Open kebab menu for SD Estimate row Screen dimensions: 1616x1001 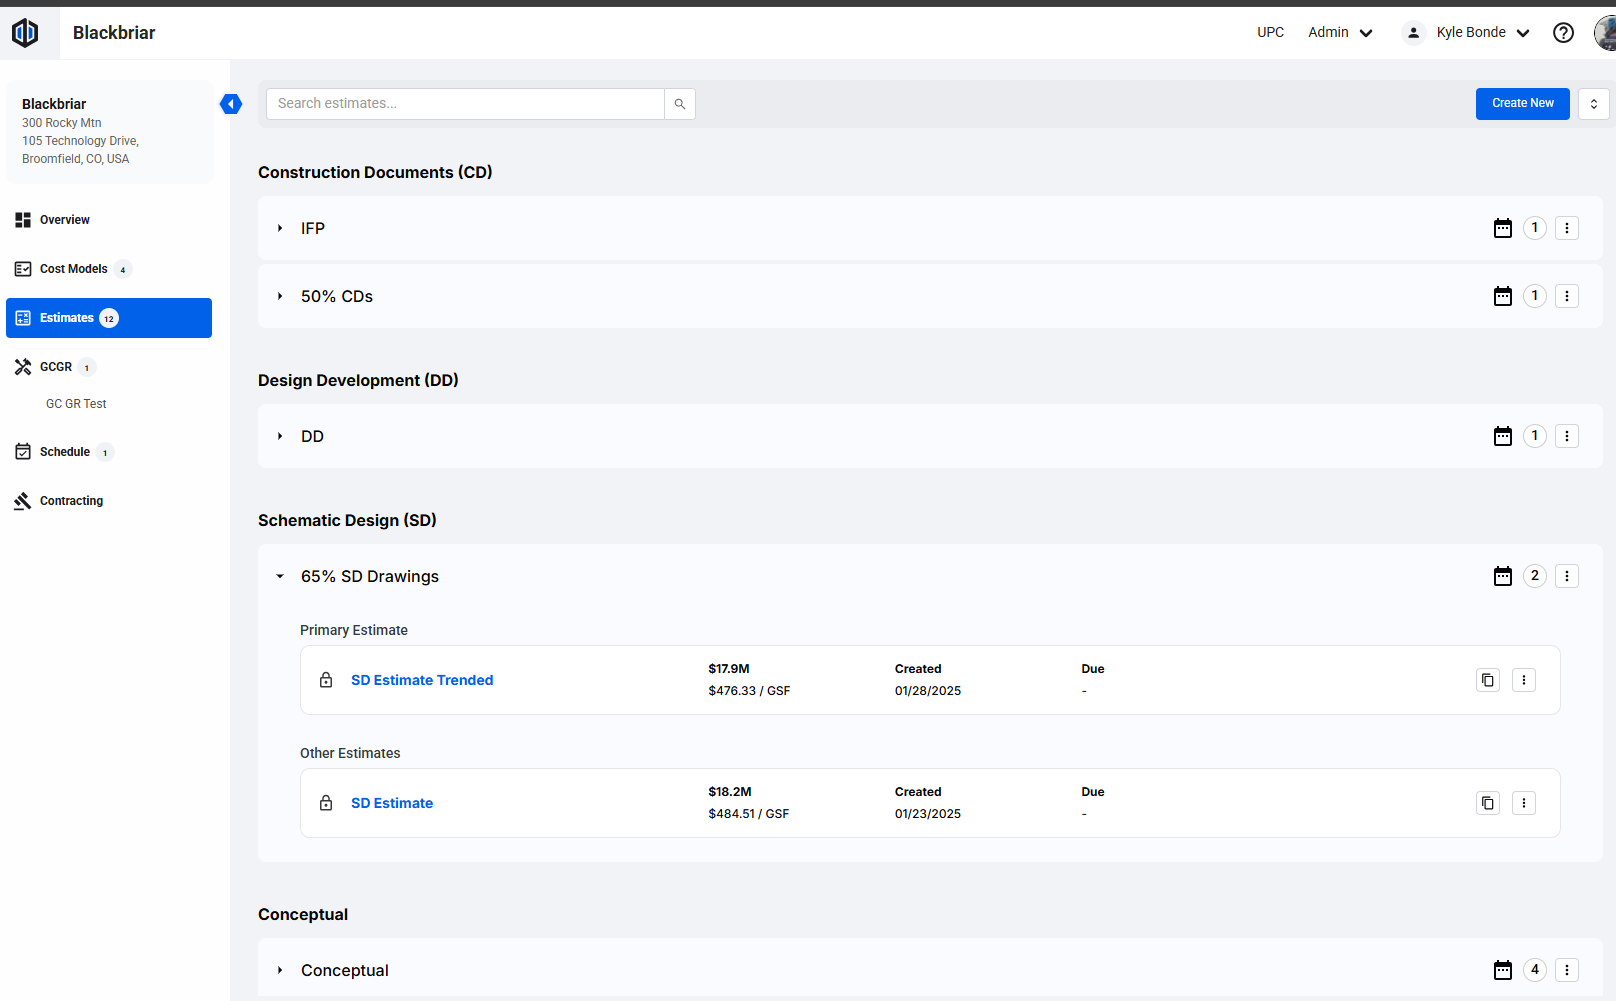1523,803
